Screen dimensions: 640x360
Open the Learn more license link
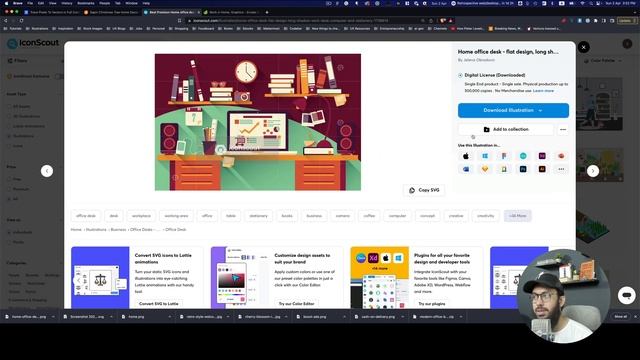pyautogui.click(x=543, y=91)
